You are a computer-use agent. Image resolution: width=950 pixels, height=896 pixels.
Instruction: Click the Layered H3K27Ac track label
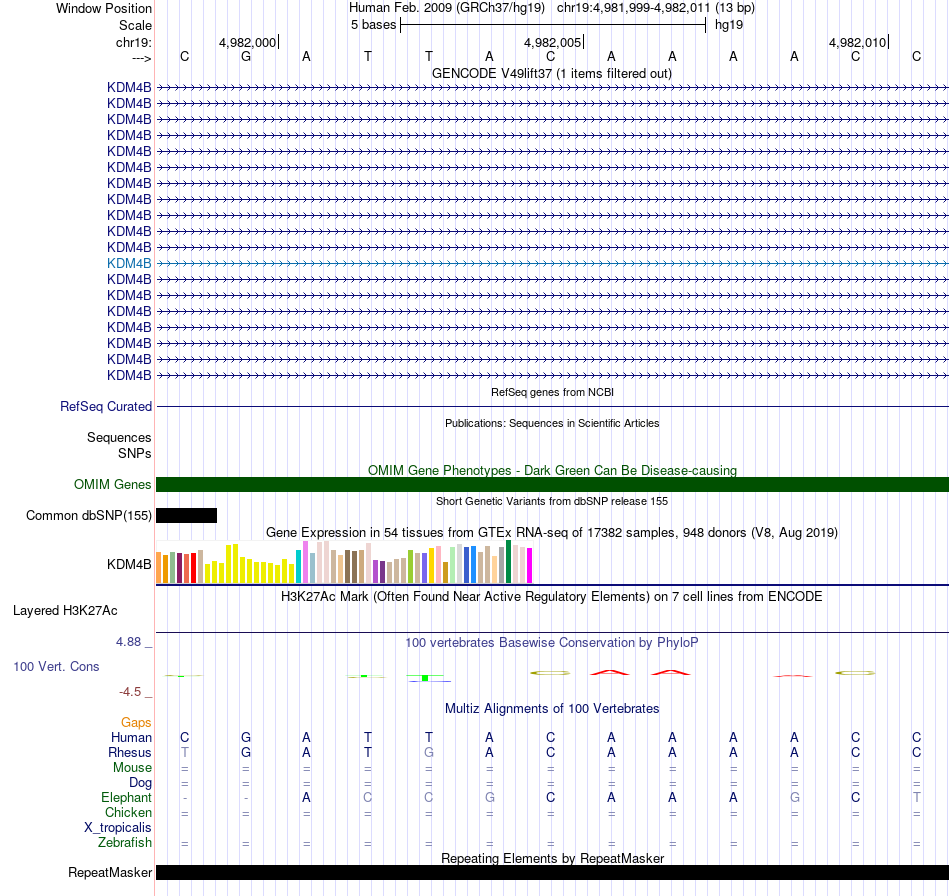(x=65, y=611)
